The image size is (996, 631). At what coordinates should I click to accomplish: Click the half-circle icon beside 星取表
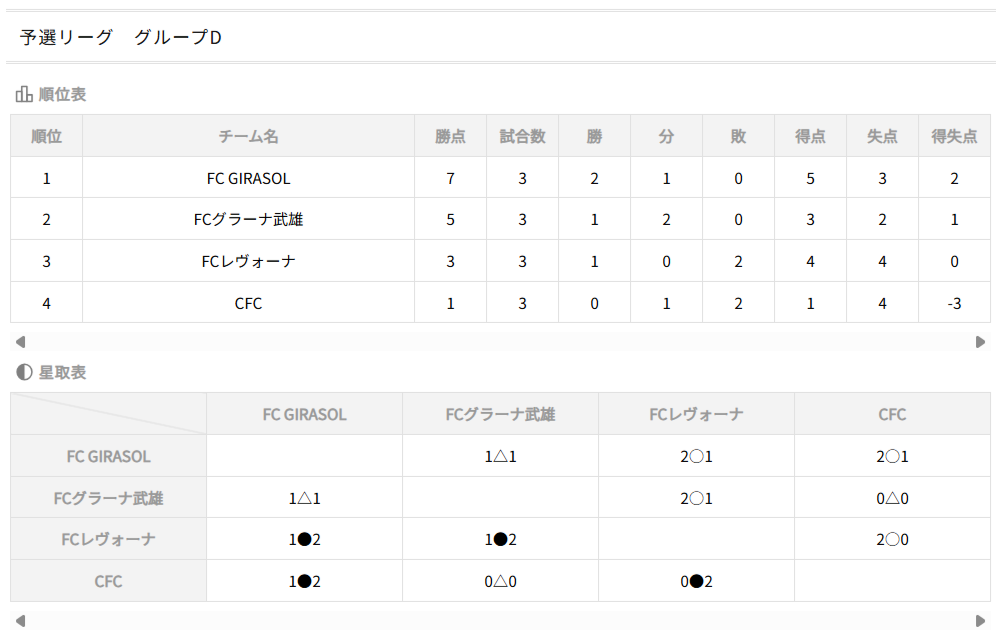pos(24,372)
